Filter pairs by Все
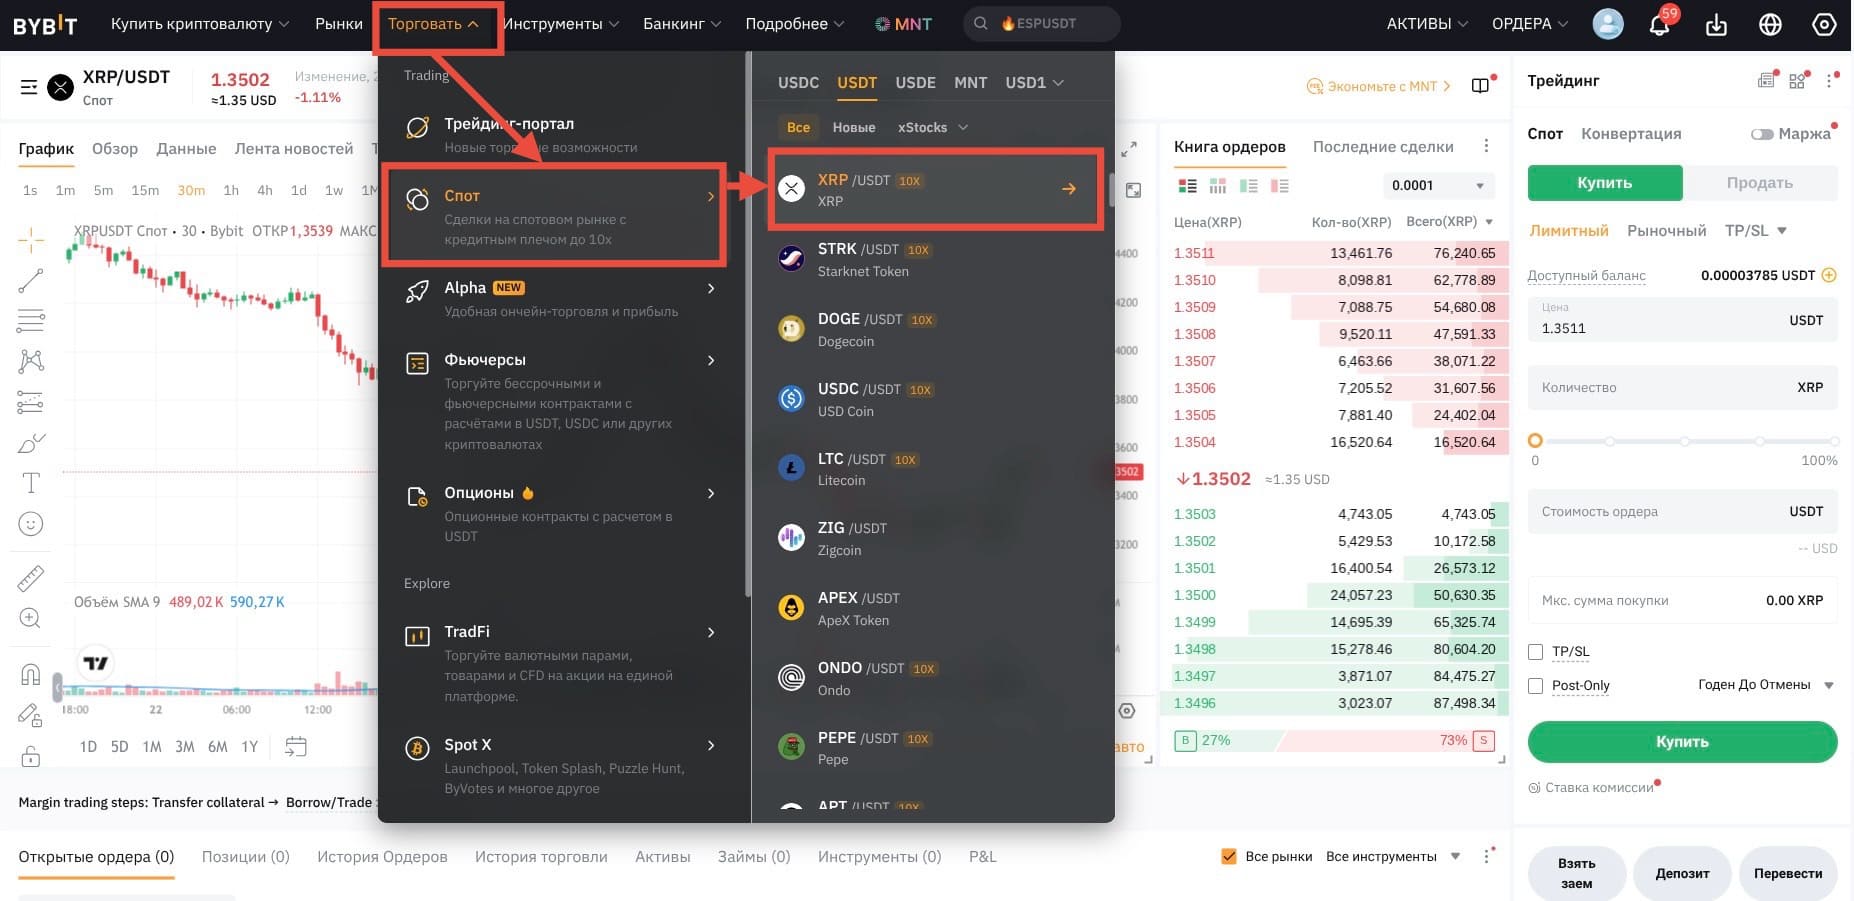This screenshot has height=901, width=1854. [x=798, y=127]
